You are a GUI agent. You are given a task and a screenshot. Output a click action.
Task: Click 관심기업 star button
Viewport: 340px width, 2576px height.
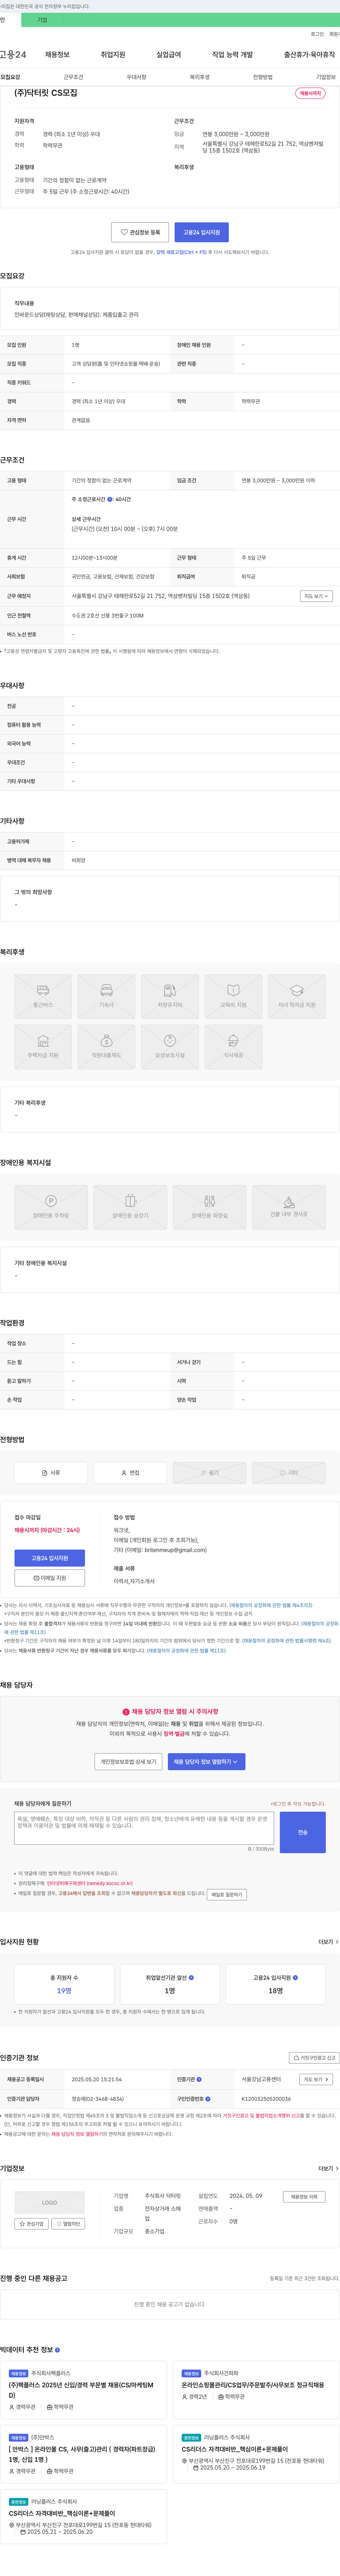31,2224
